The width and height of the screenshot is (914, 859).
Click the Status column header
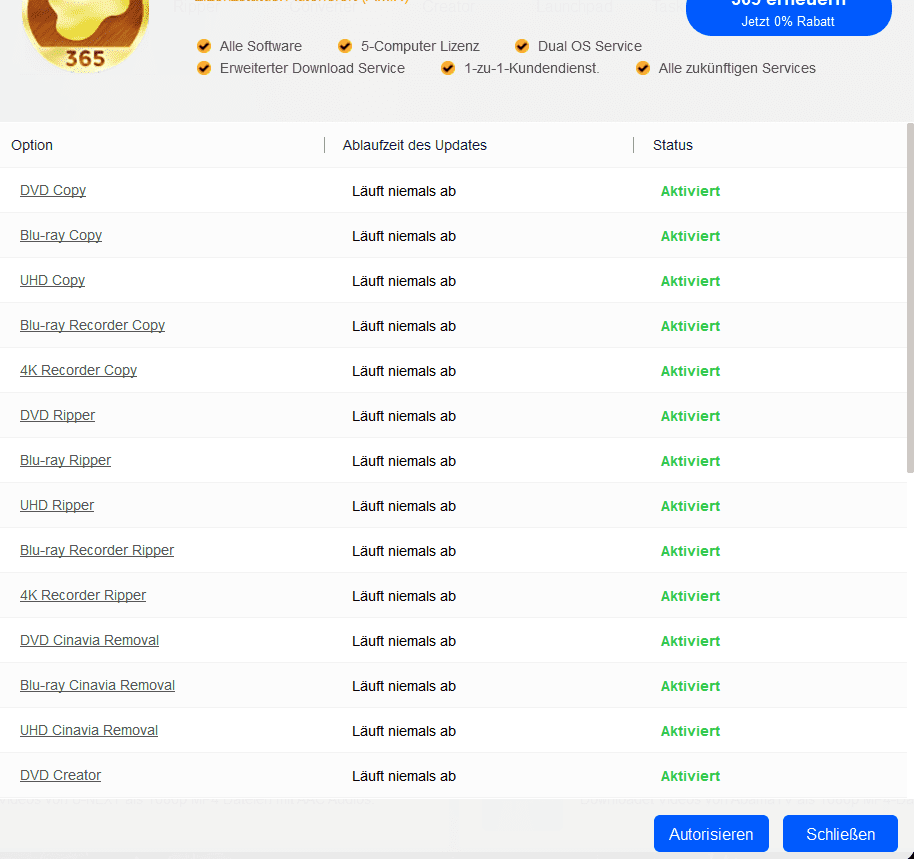coord(673,145)
